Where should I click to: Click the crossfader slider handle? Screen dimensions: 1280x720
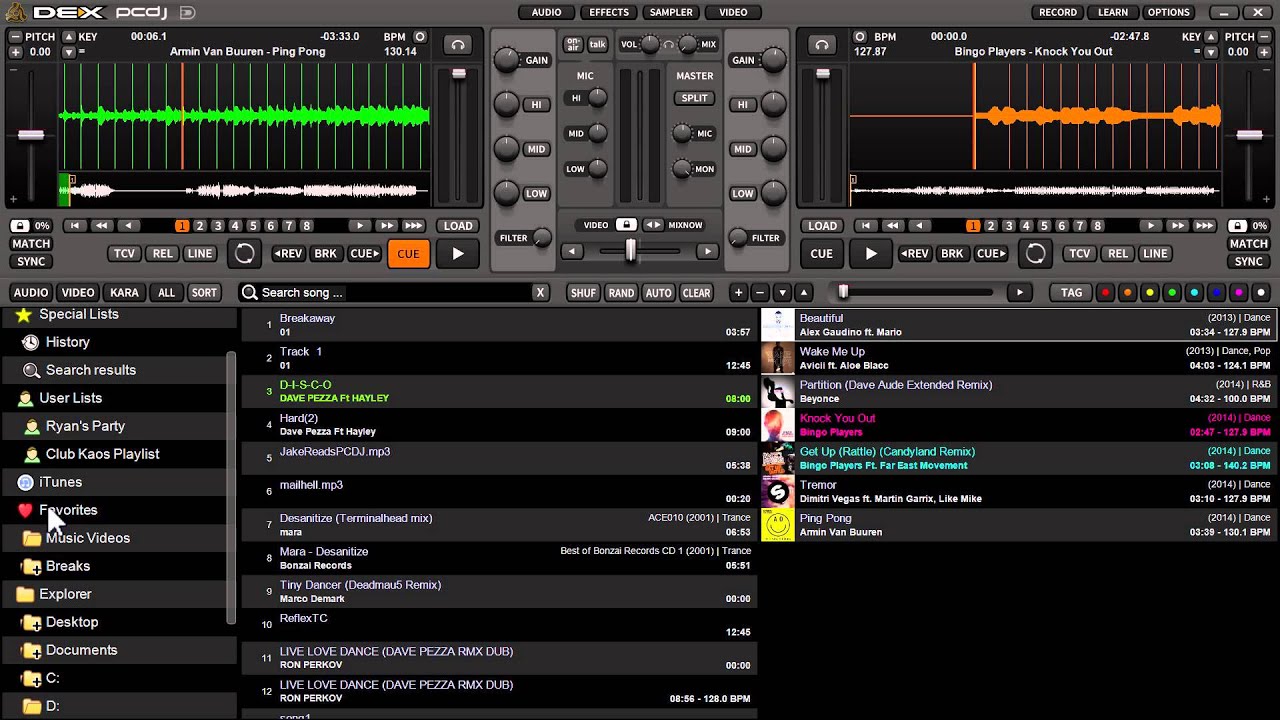(x=630, y=251)
